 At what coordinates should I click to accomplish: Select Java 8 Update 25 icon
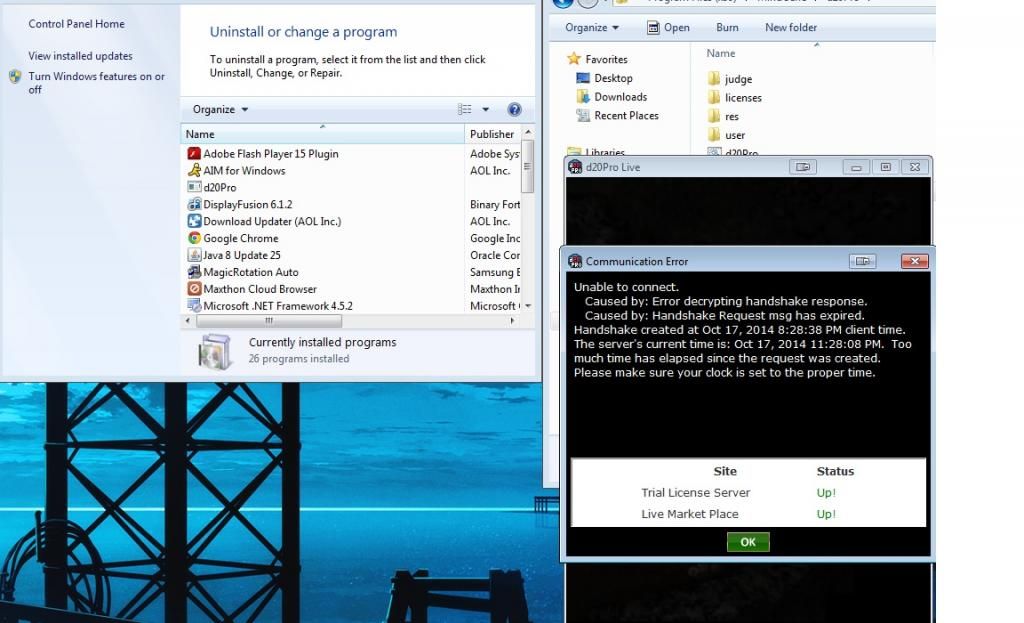click(194, 255)
